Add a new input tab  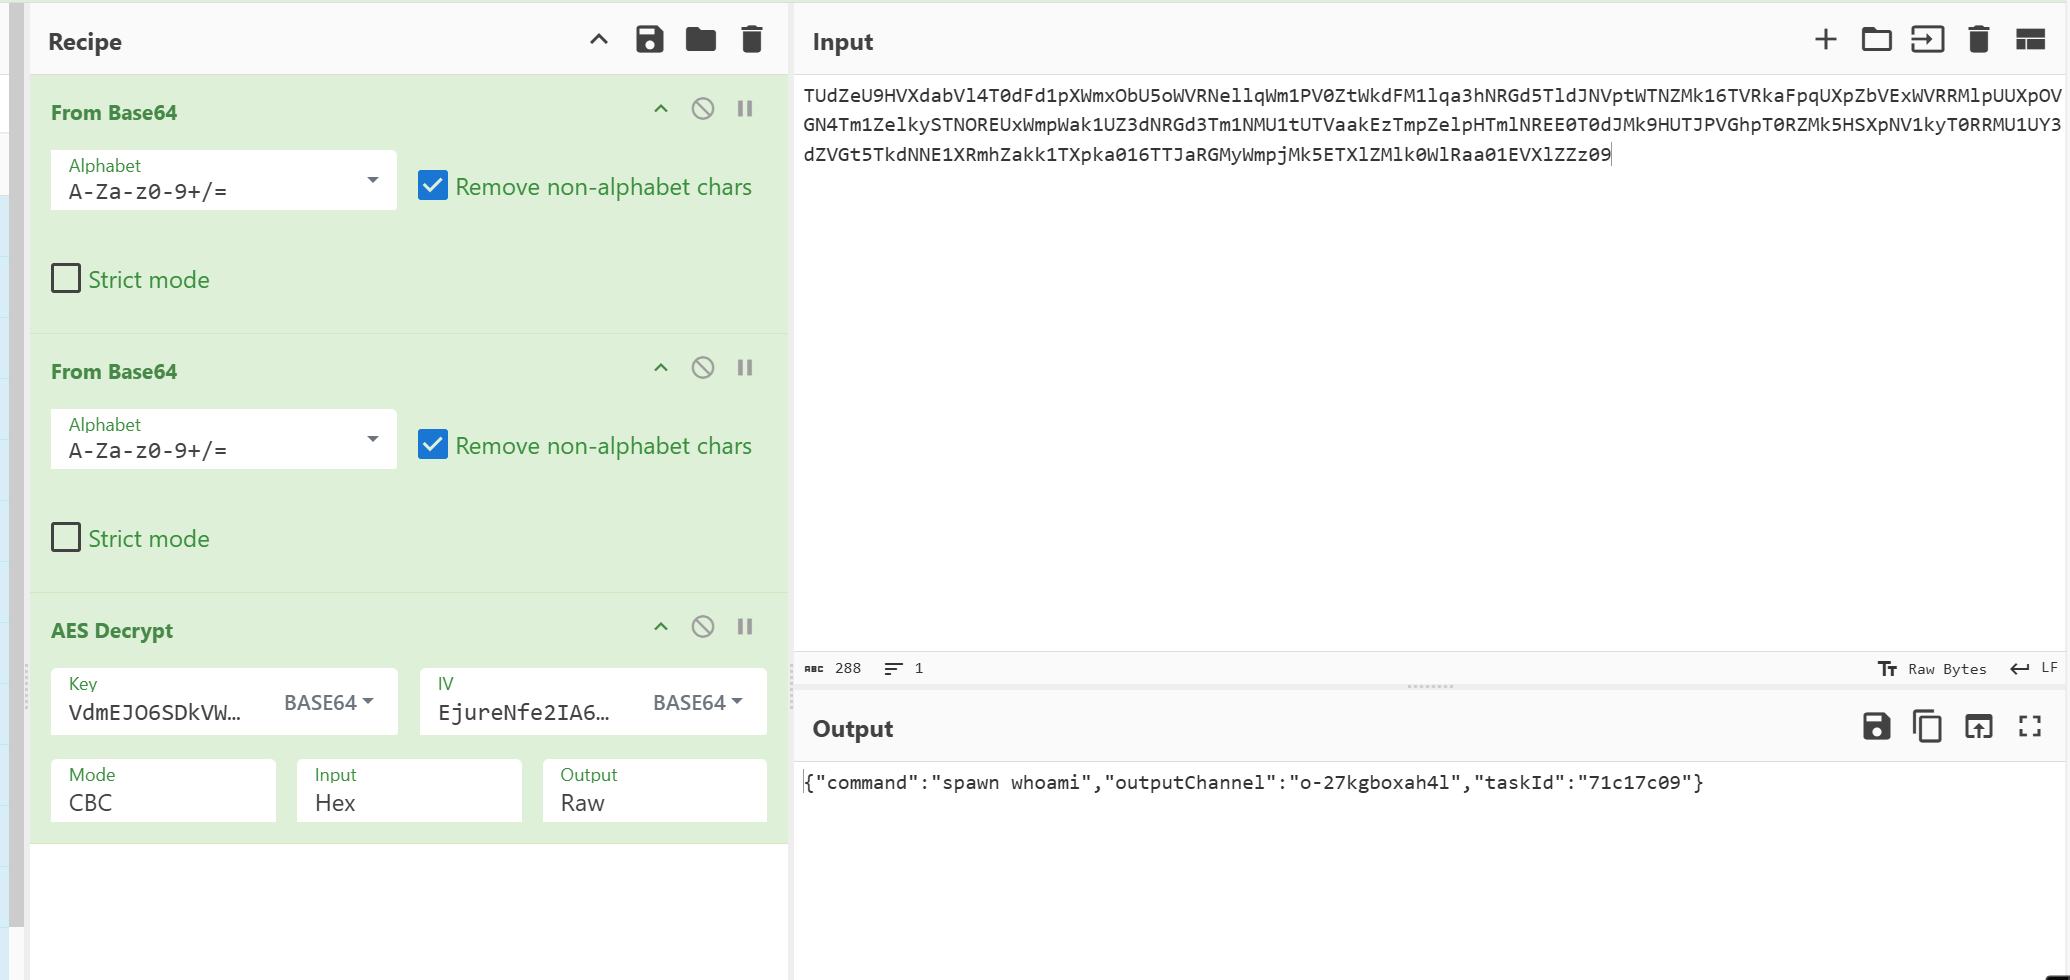(x=1825, y=40)
